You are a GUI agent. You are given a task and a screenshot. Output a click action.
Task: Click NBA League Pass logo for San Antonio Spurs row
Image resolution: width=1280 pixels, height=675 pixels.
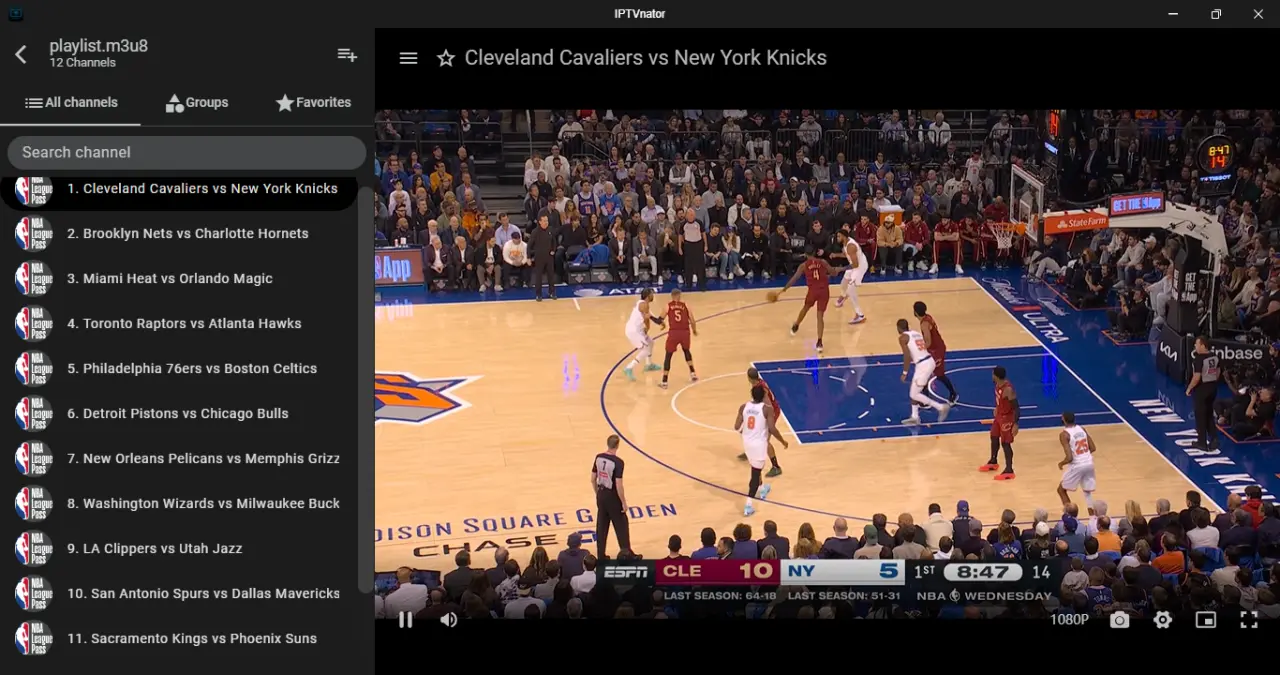coord(34,593)
